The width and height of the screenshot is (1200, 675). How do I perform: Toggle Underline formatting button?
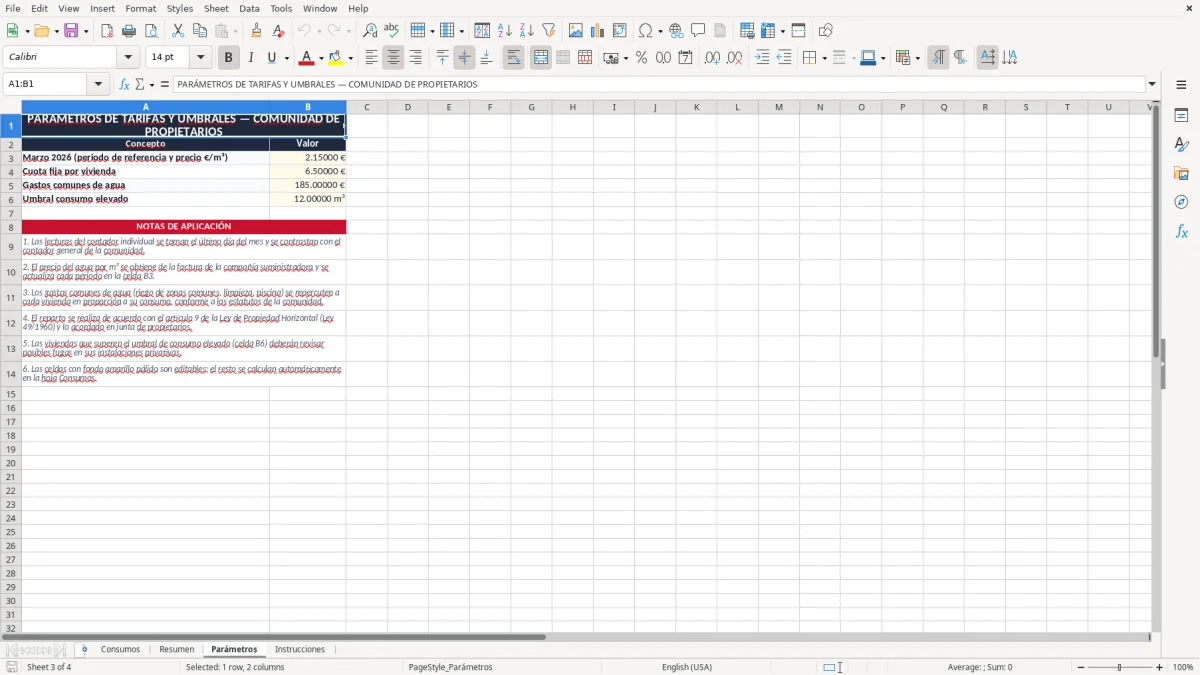point(271,58)
